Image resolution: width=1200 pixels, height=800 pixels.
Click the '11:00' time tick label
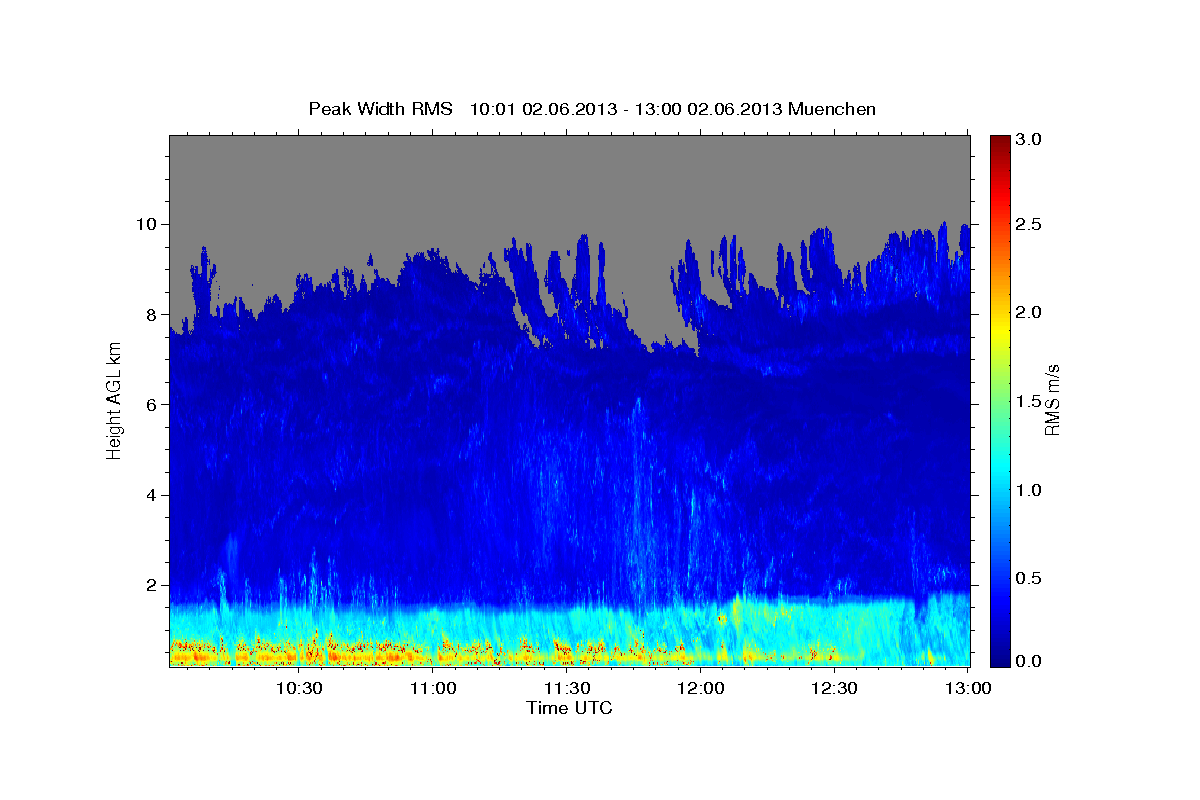click(x=433, y=688)
